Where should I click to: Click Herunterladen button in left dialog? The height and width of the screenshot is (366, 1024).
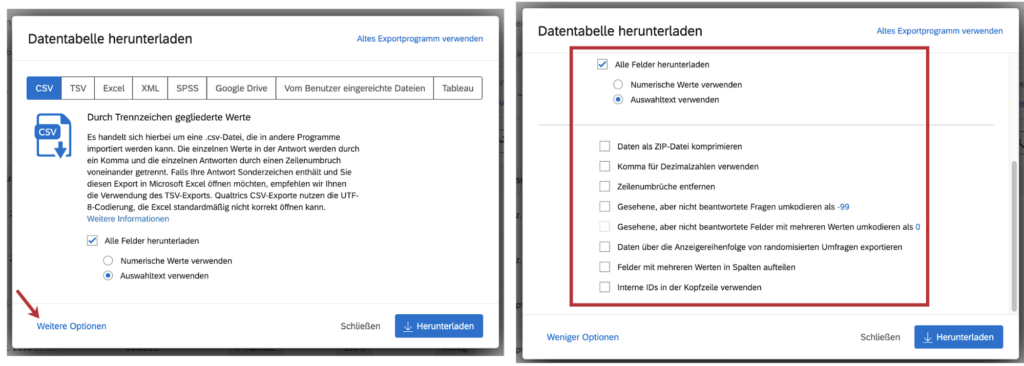click(439, 325)
